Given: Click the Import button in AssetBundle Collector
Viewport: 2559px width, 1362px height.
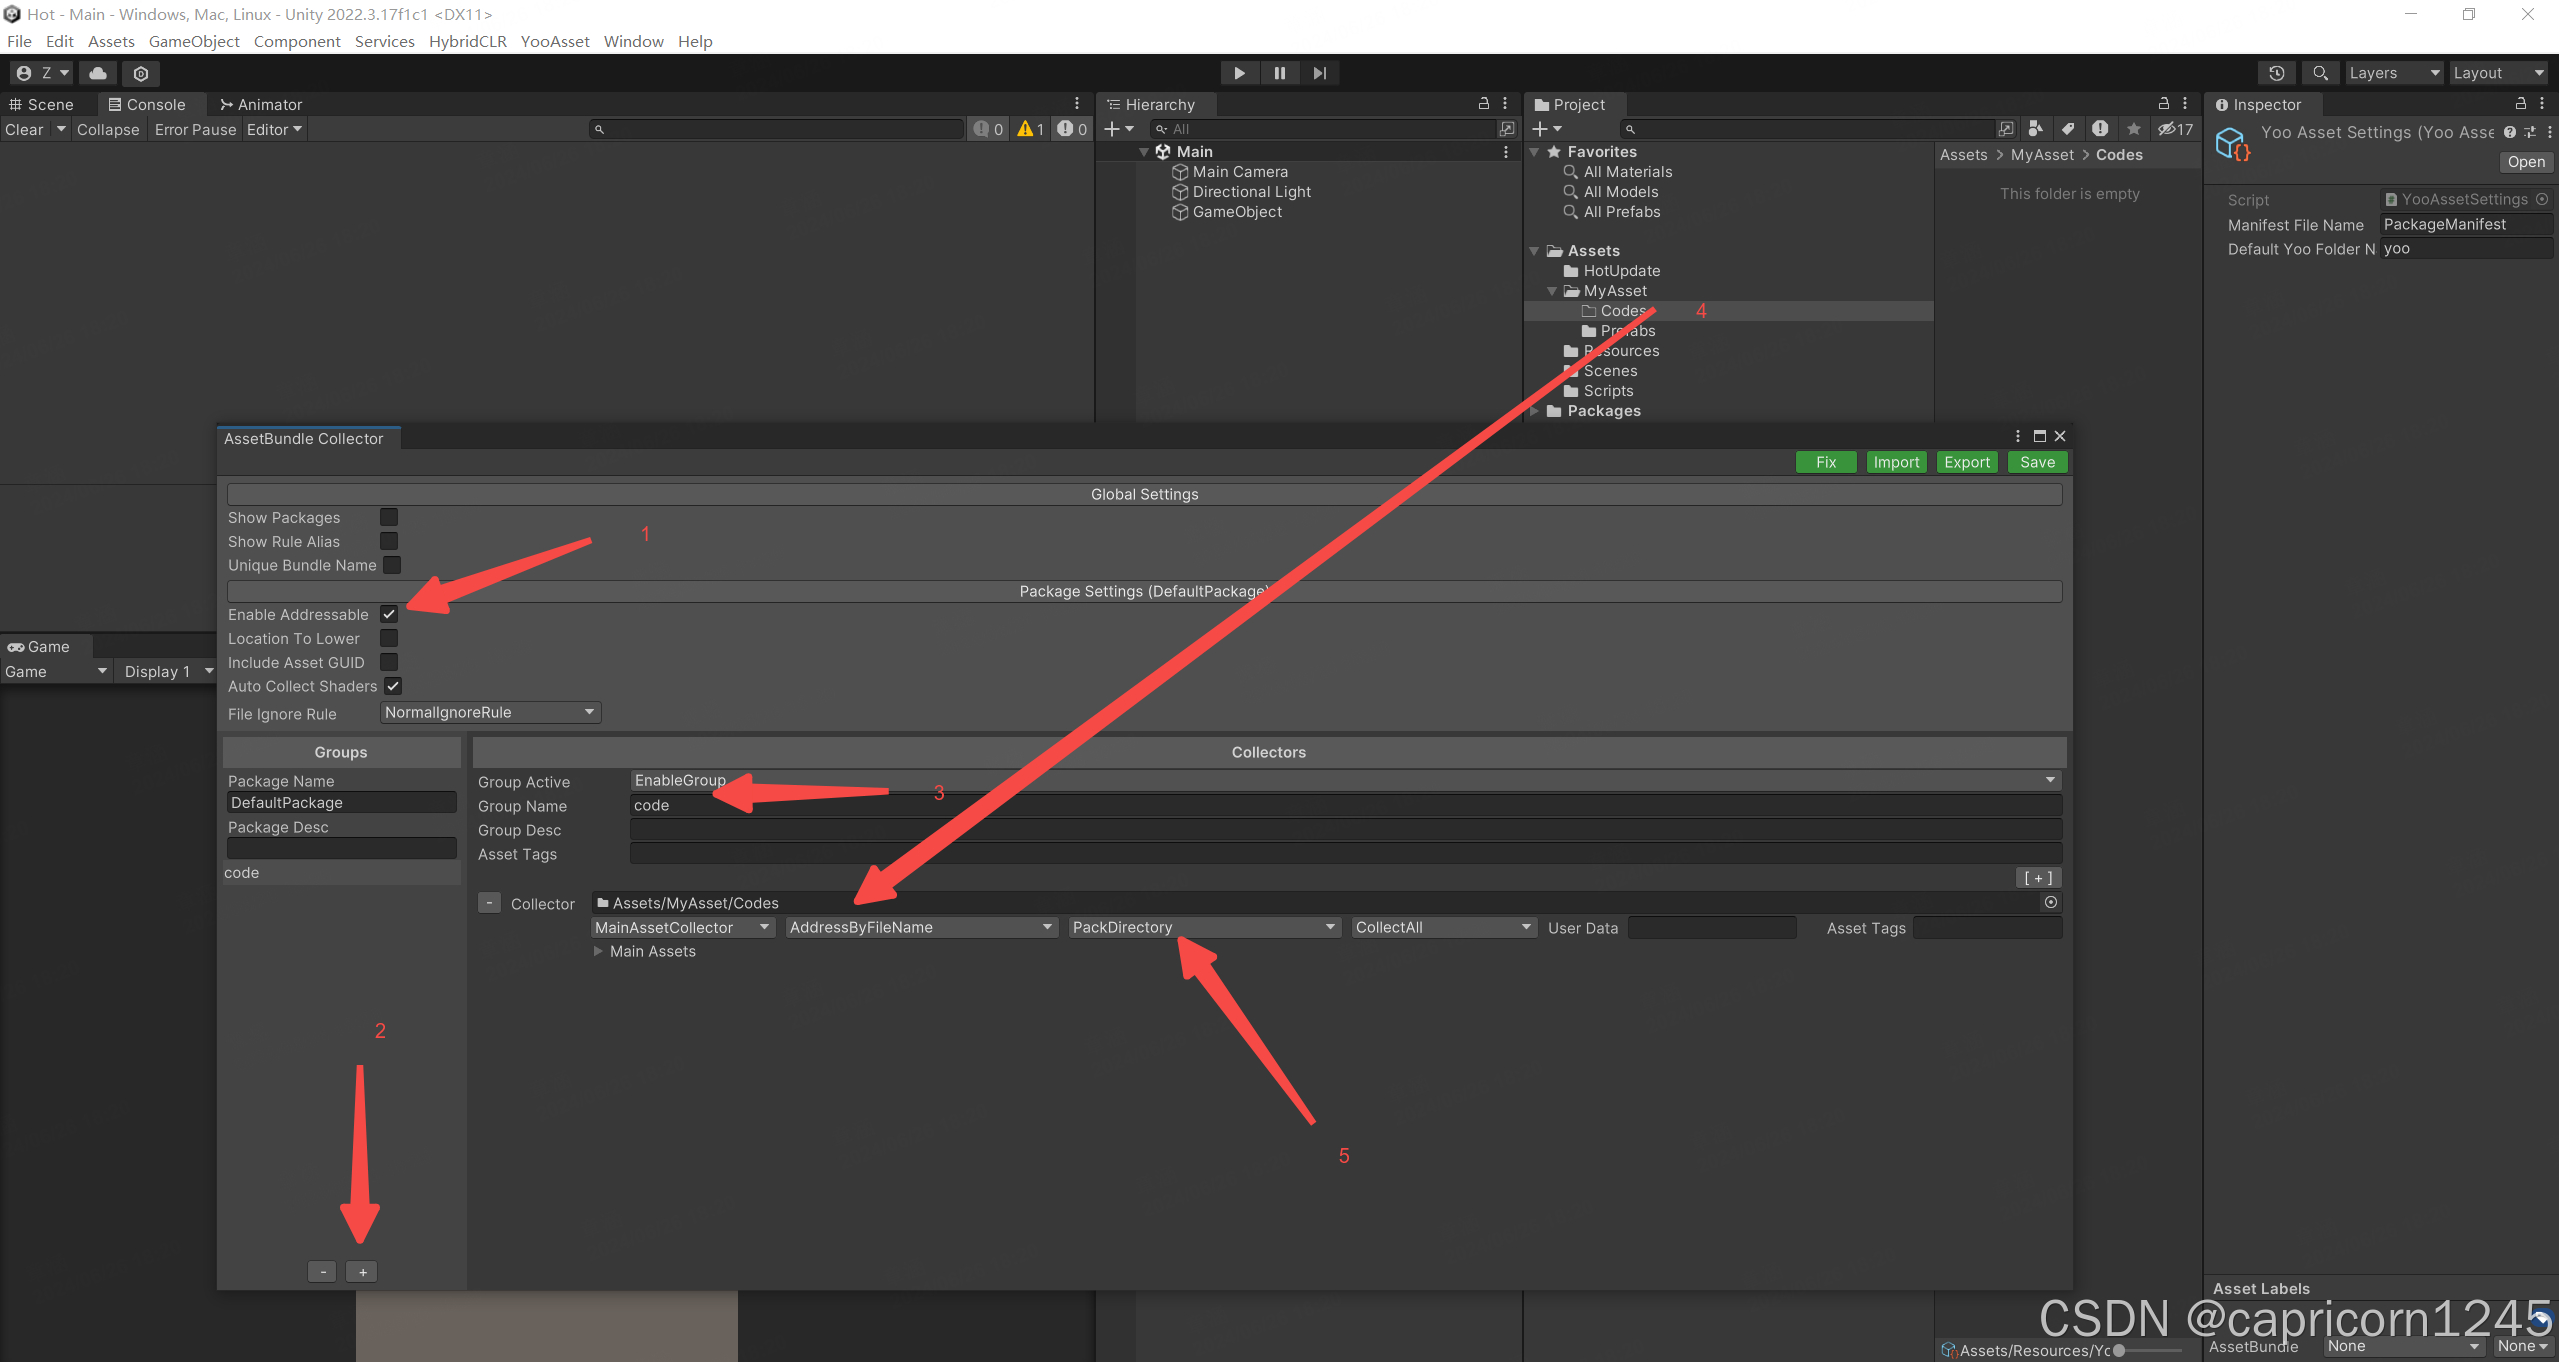Looking at the screenshot, I should click(x=1896, y=460).
